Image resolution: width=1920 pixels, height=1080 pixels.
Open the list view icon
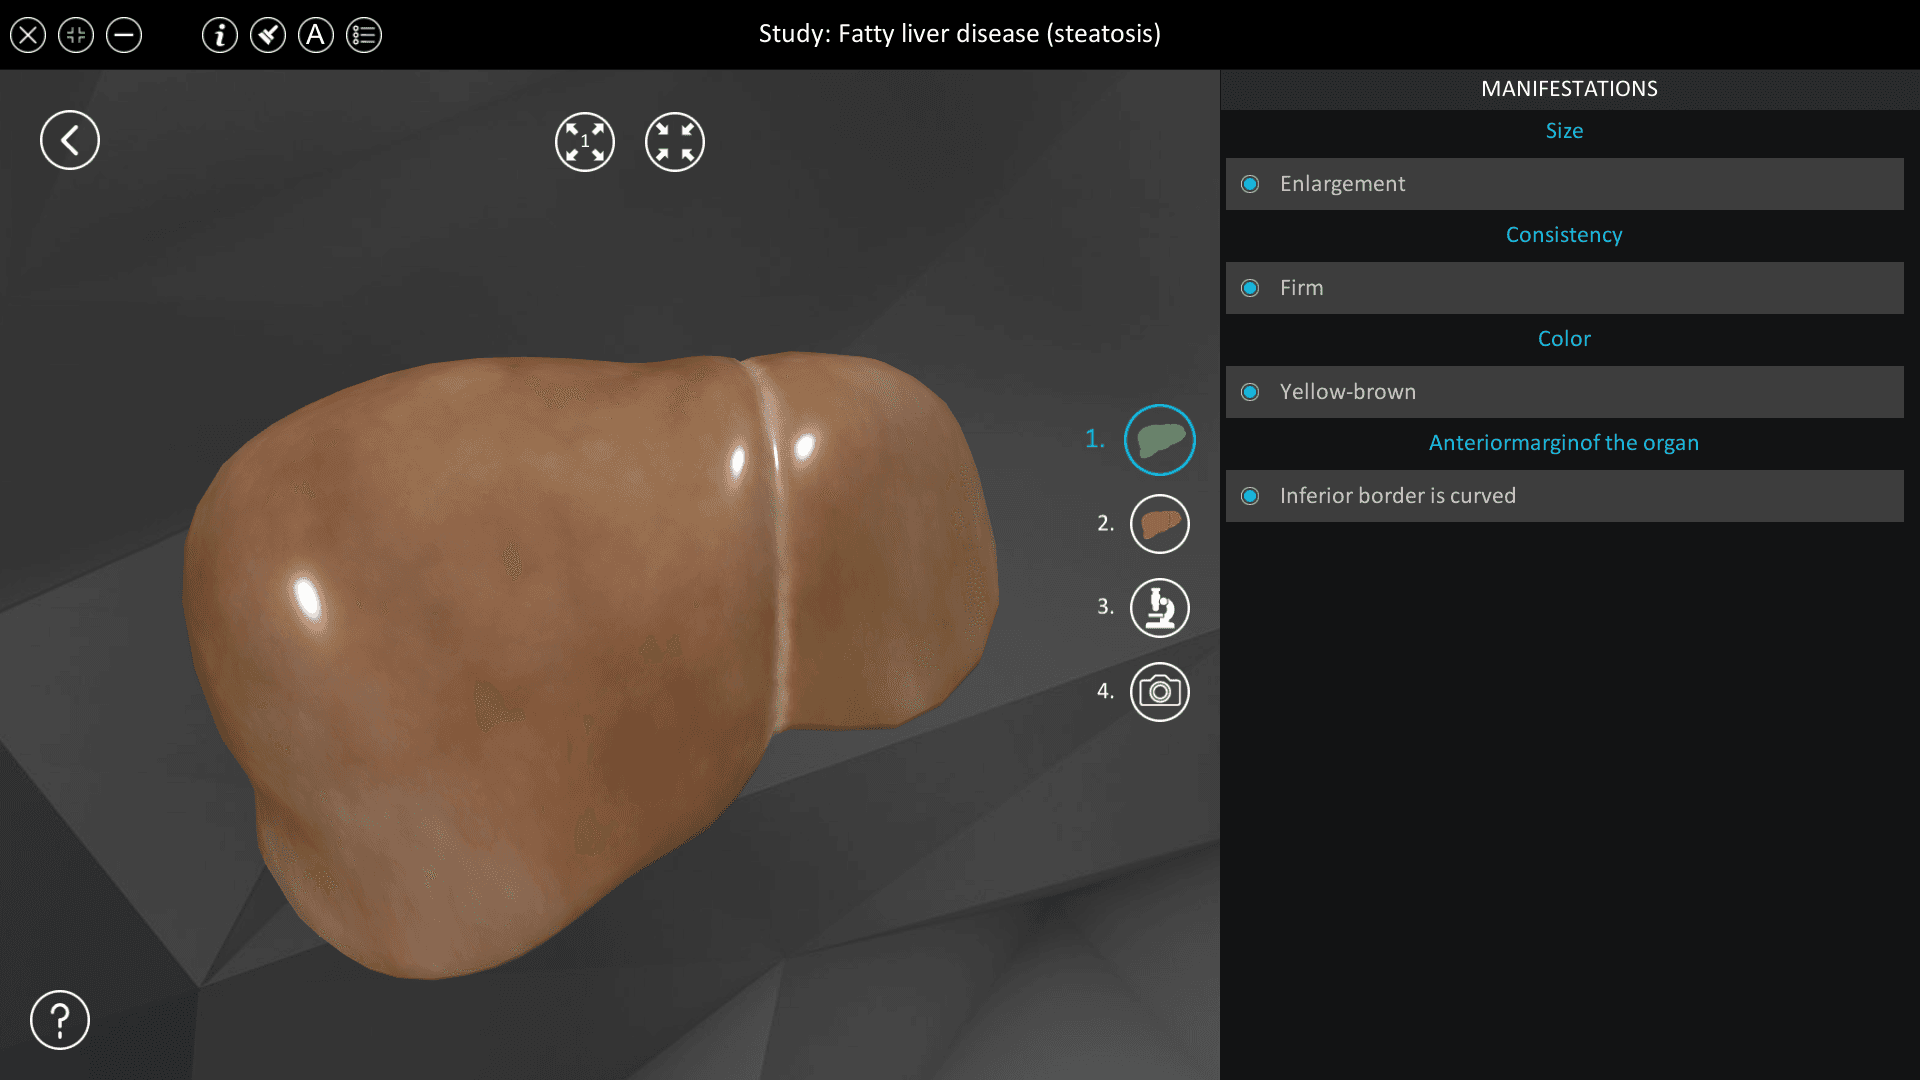pyautogui.click(x=364, y=36)
